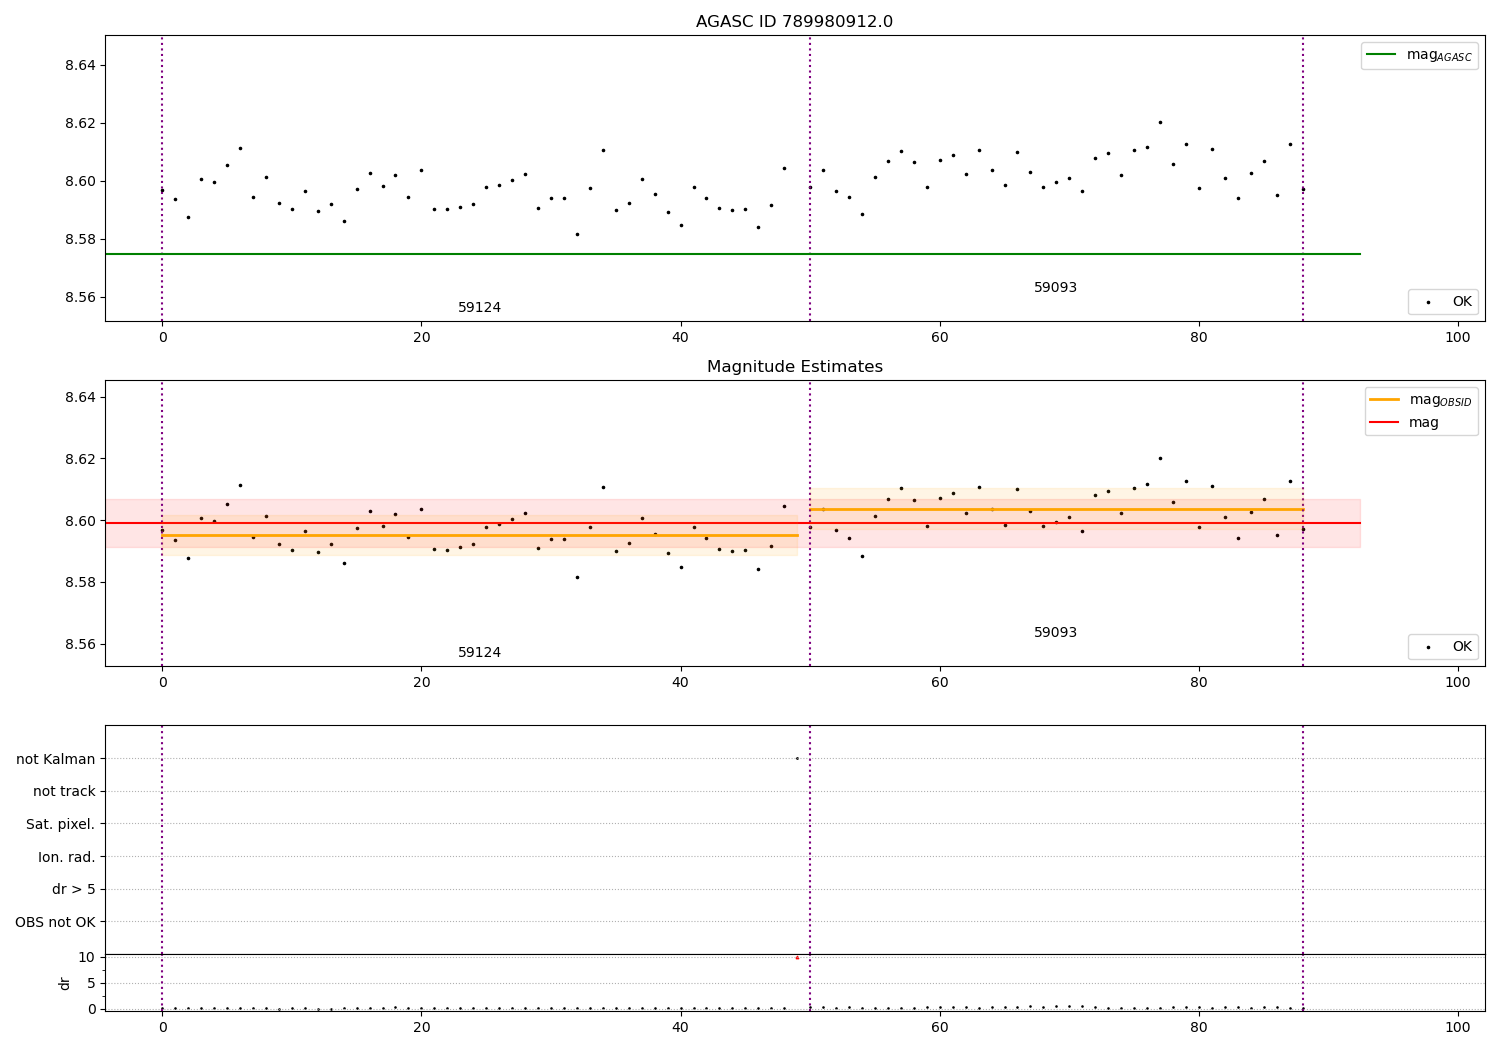Click the red marker at dr 10 in the bottom plot
The height and width of the screenshot is (1050, 1500).
(797, 958)
